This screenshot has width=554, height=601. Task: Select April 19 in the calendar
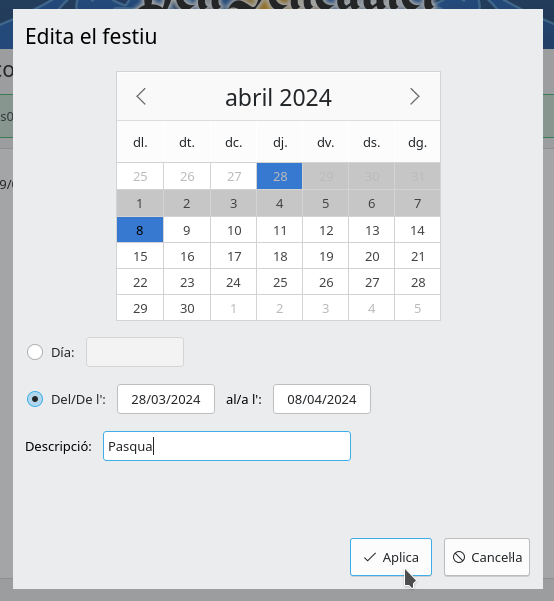[x=326, y=256]
